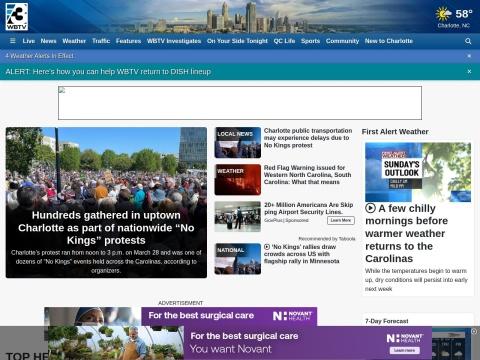Click the 'While the temperatures begin to warm' summary
Screen dimensions: 480x360
pos(416,280)
